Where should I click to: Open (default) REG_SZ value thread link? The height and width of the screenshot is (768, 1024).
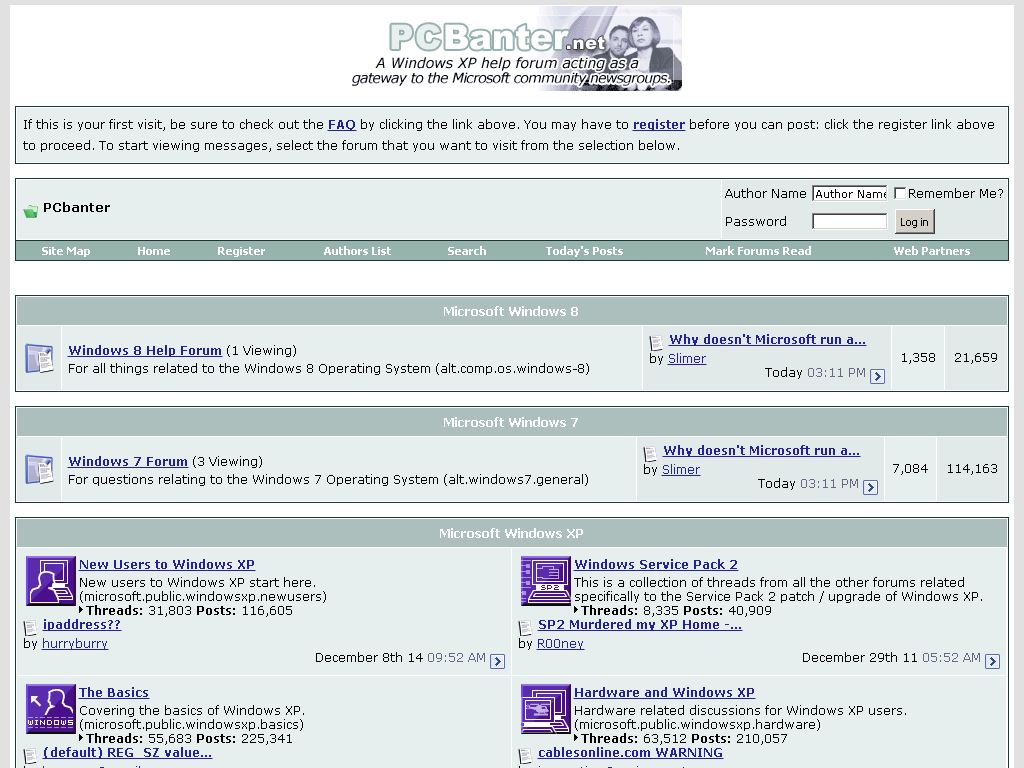point(127,752)
